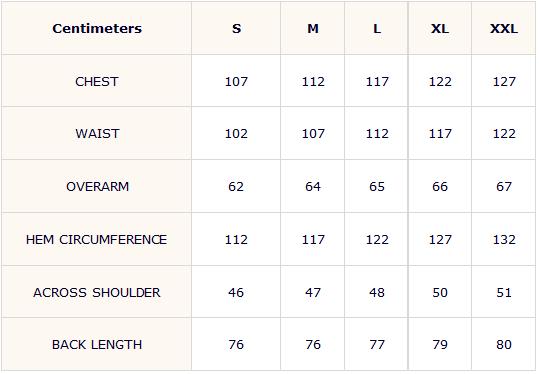Click the L size column header
Image resolution: width=539 pixels, height=374 pixels.
(x=377, y=28)
